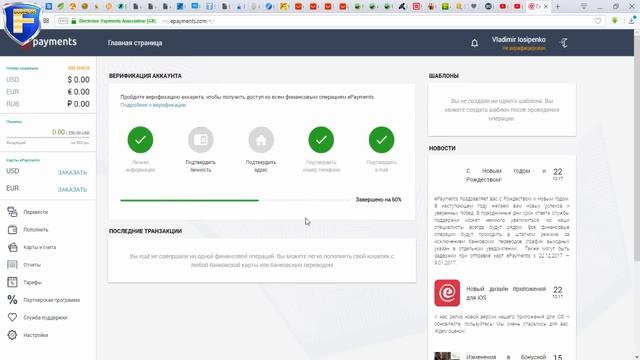Open the Служба поддержки menu item

point(45,318)
